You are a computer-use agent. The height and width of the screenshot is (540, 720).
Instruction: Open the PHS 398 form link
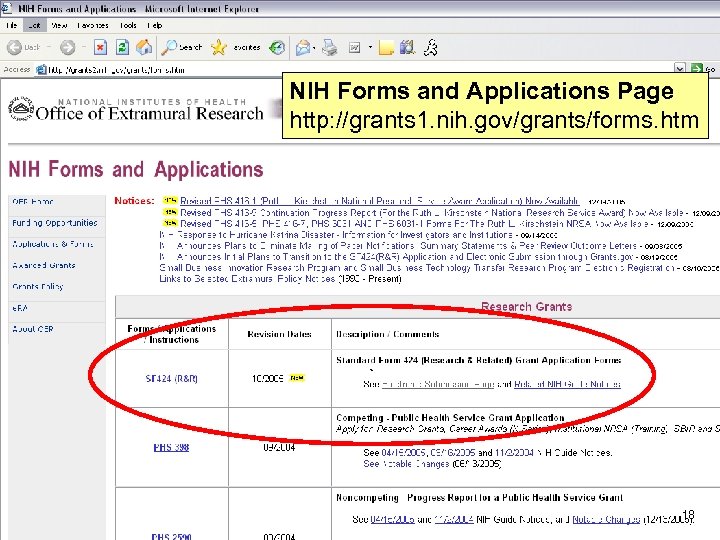point(171,447)
